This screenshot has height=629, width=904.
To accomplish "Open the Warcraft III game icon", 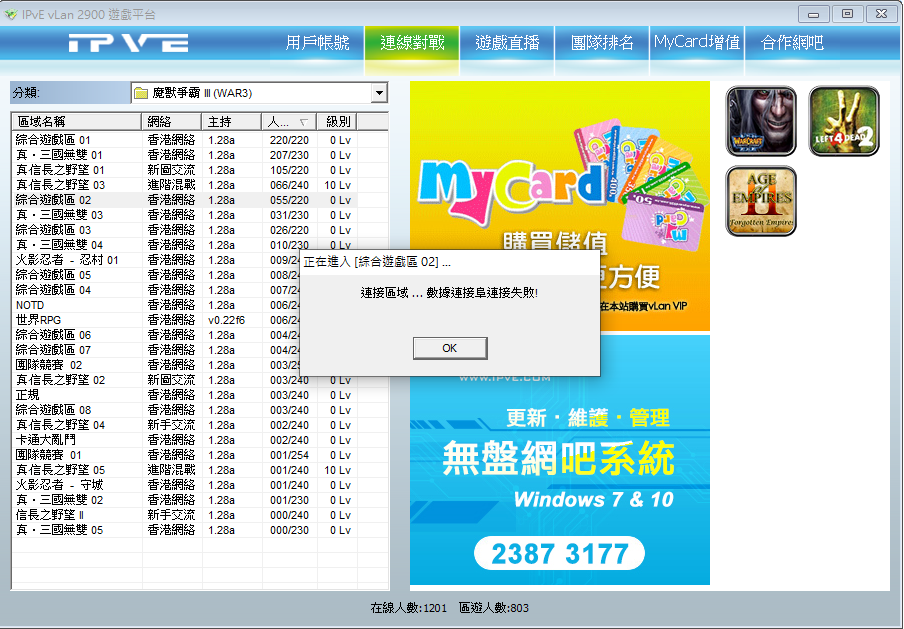I will click(x=761, y=121).
